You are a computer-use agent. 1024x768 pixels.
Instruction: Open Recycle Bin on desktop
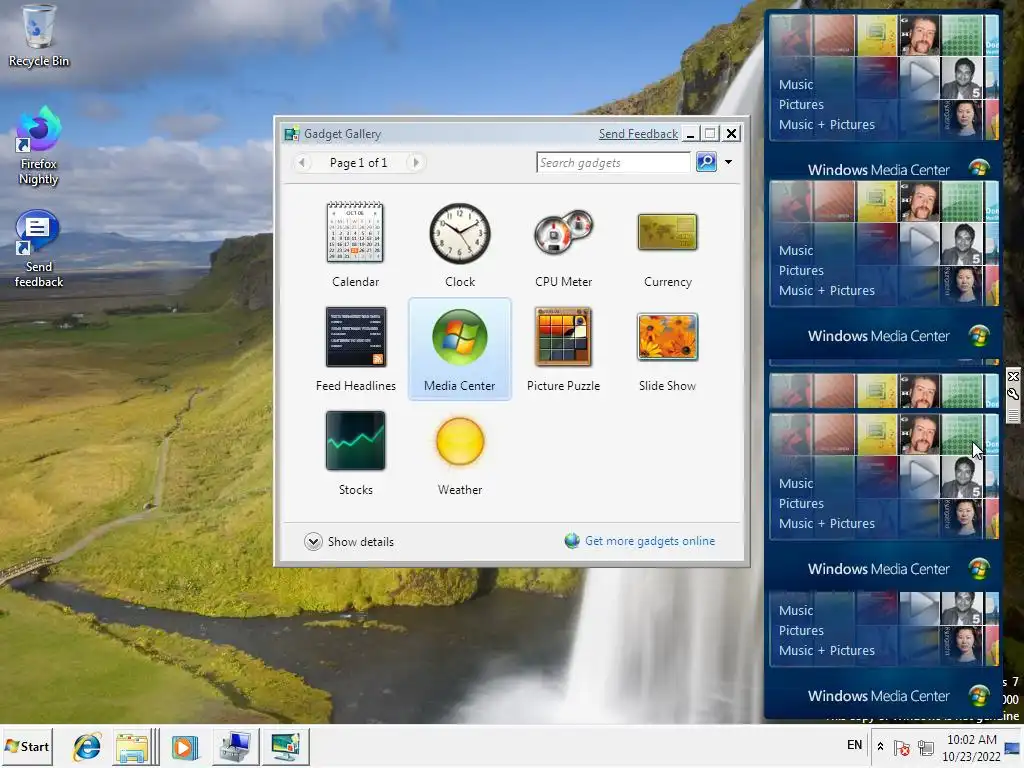39,36
